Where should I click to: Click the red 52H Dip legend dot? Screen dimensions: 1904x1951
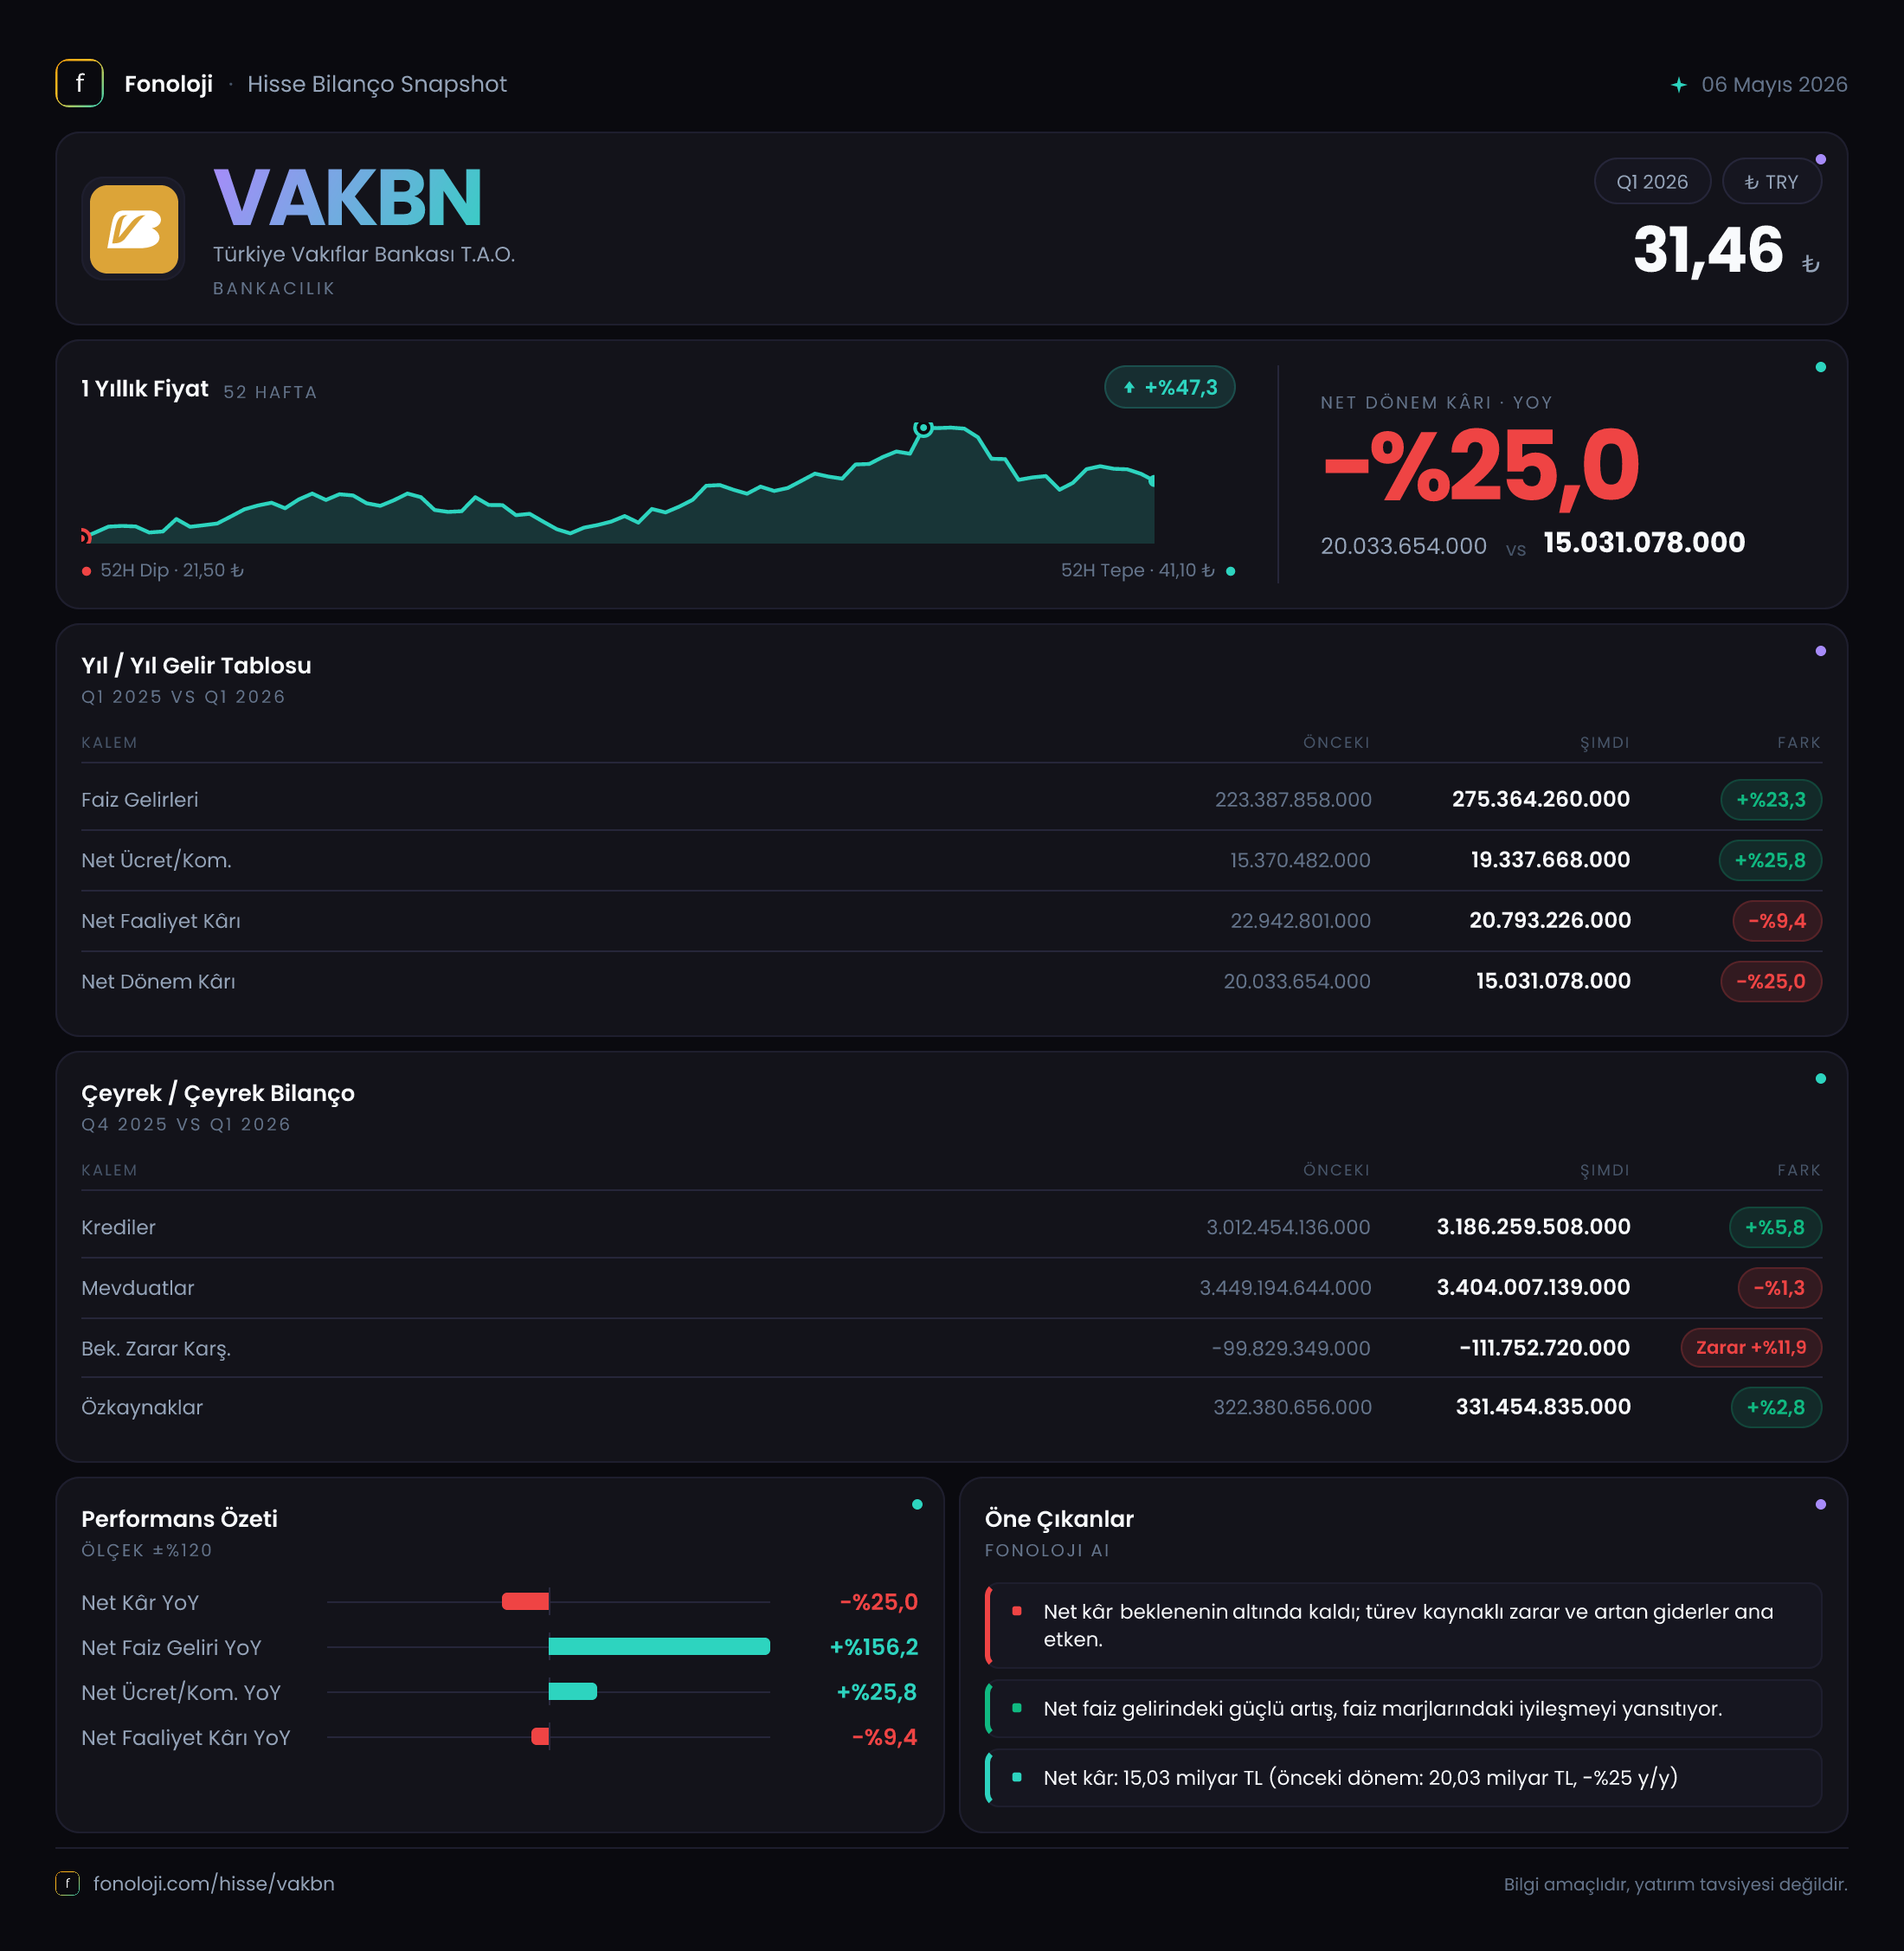pyautogui.click(x=87, y=571)
